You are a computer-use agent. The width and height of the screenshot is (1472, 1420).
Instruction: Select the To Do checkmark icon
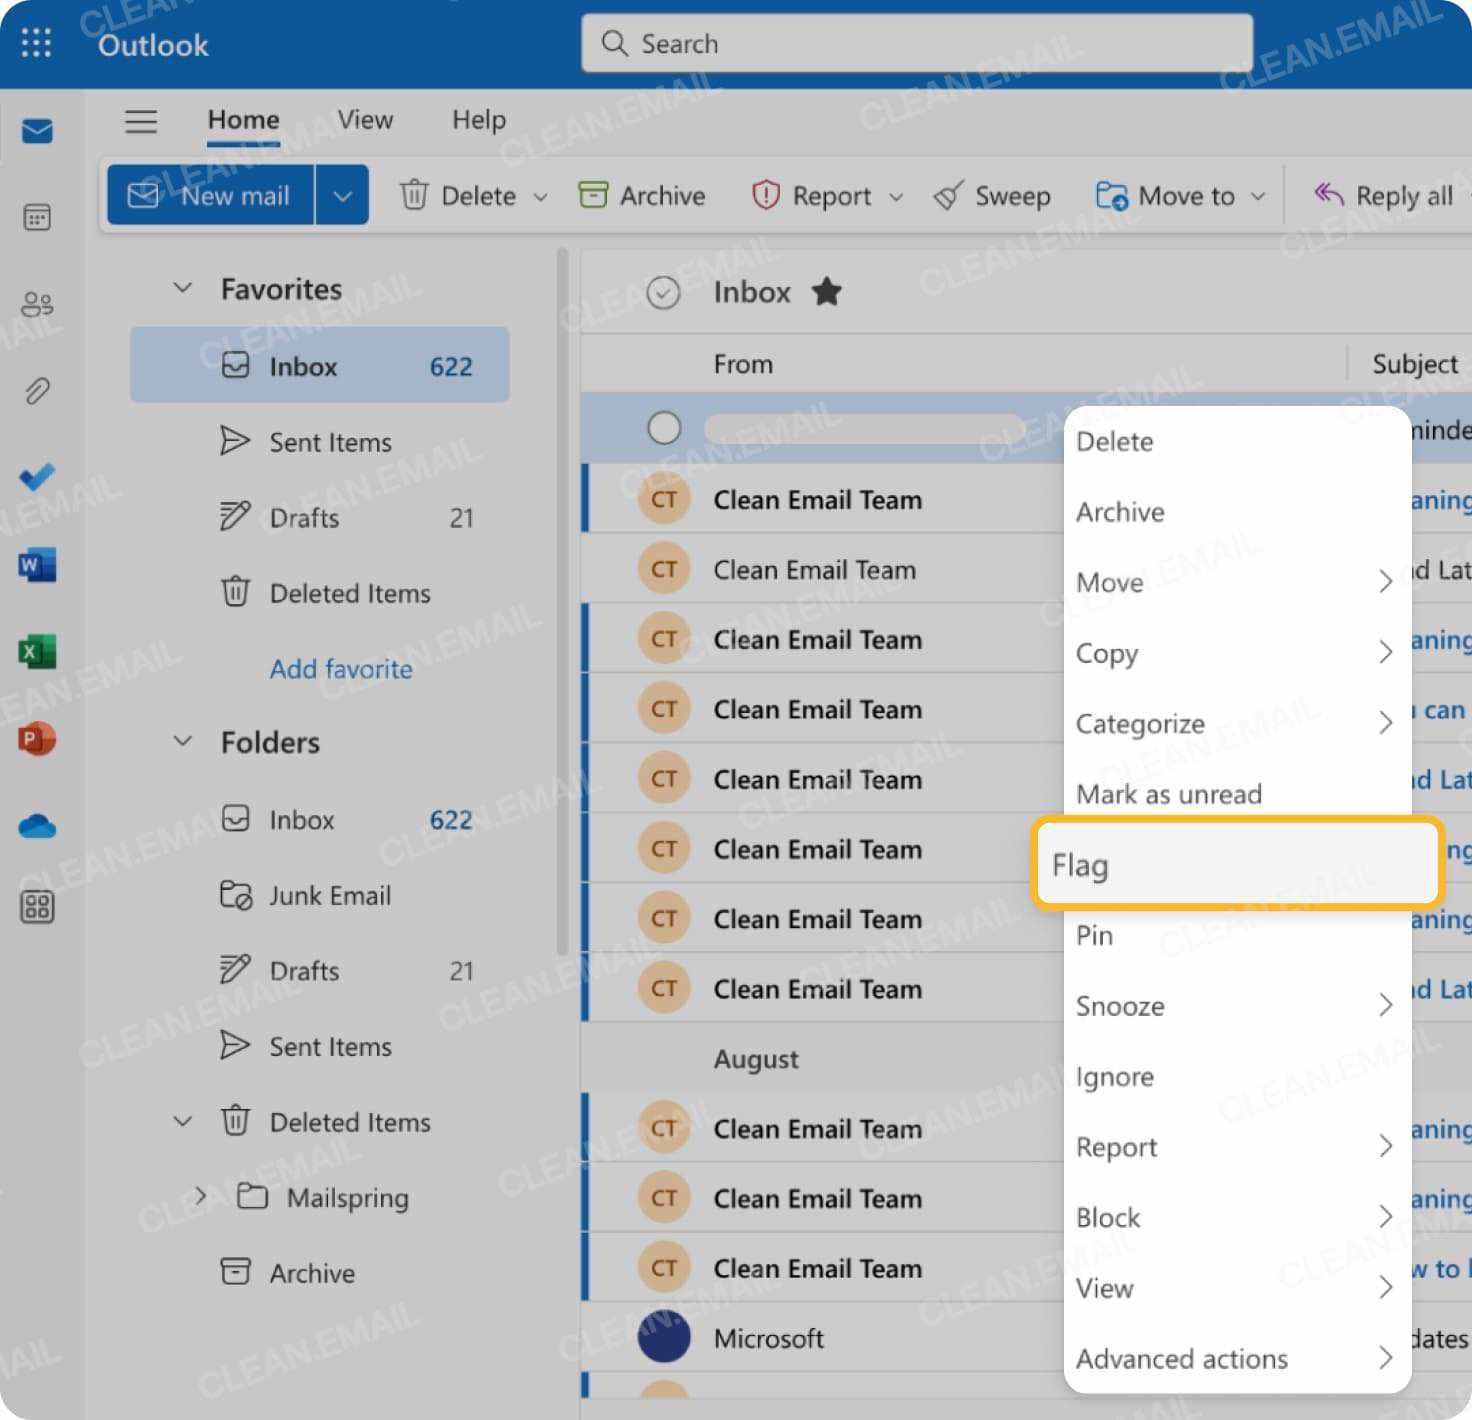[37, 478]
